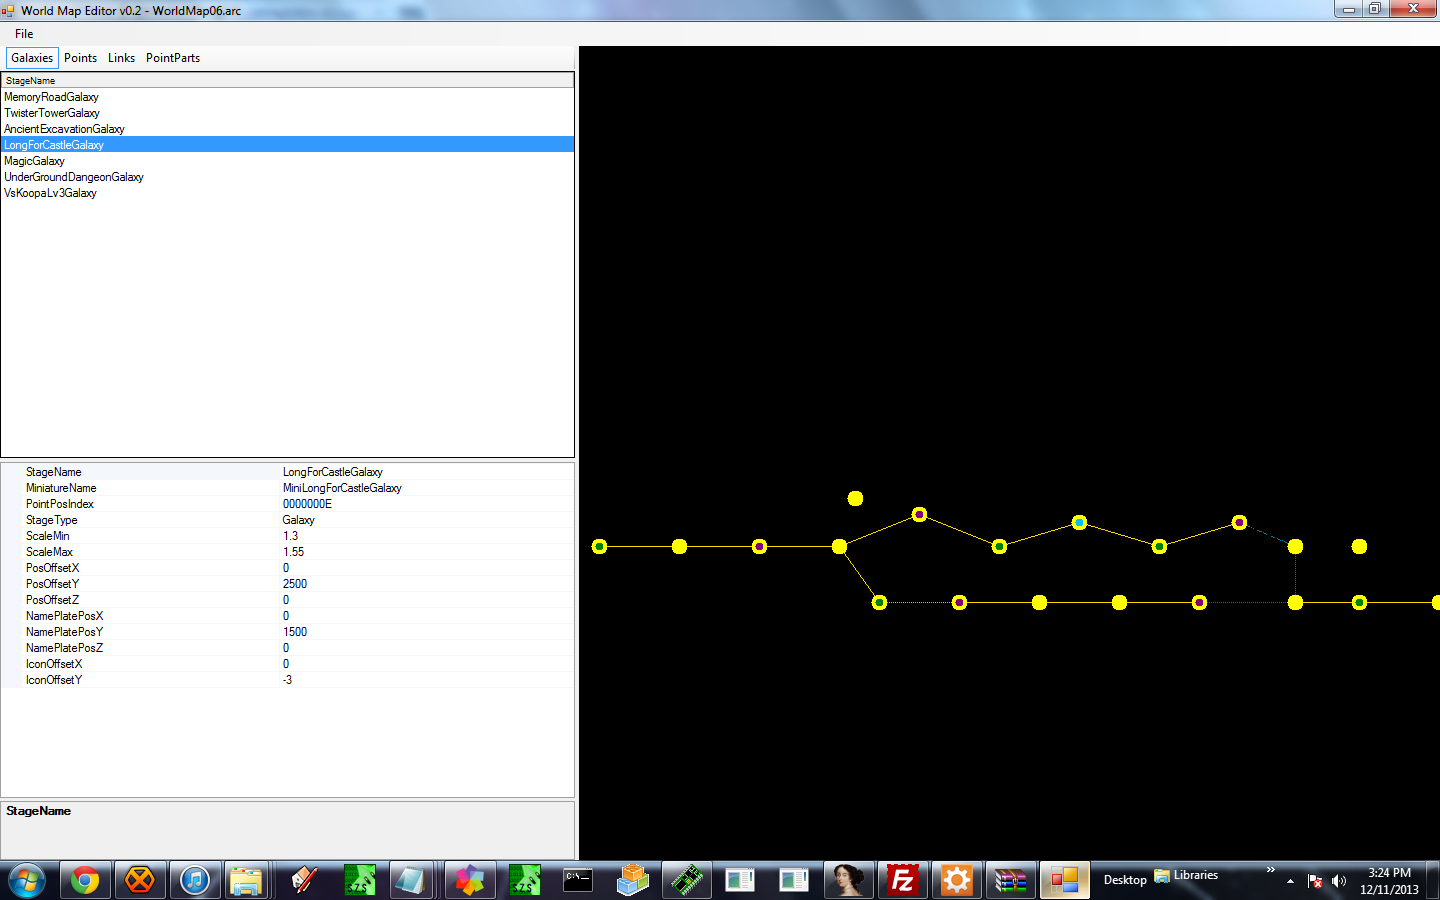Open Windows Explorer folder icon in taskbar
1440x900 pixels.
click(x=246, y=880)
